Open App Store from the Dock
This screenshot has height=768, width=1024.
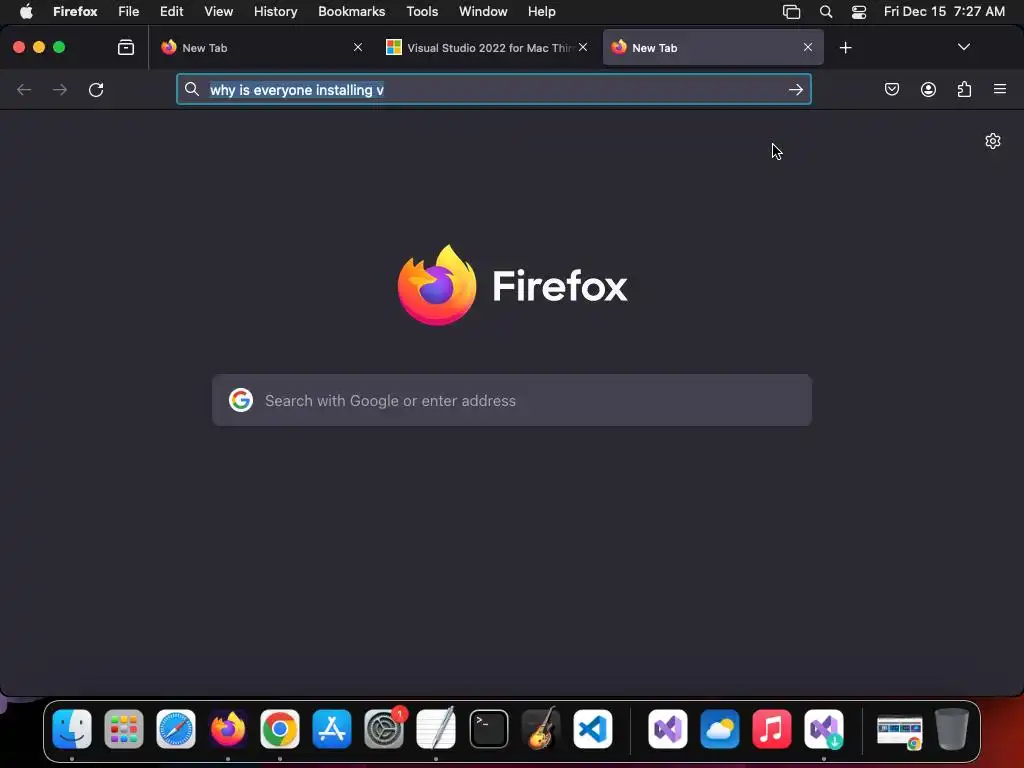point(332,729)
